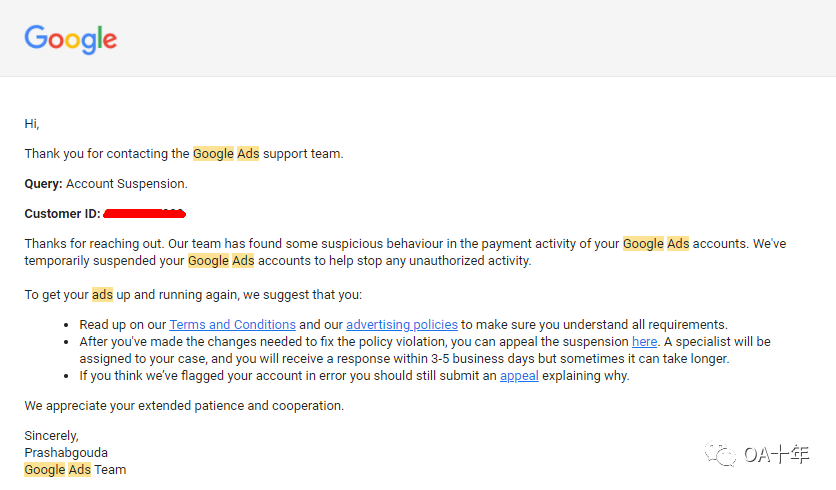Click the bold "Query:" label
The height and width of the screenshot is (490, 836).
44,184
